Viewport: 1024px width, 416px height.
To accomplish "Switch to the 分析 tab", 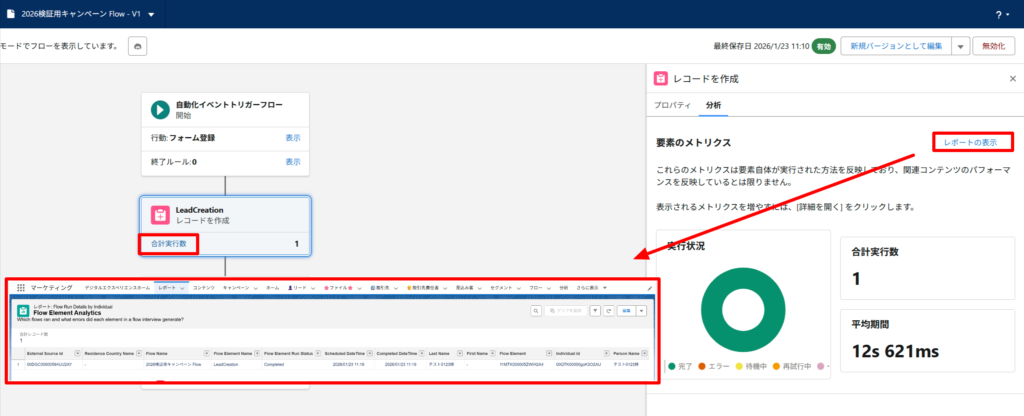I will coord(713,105).
